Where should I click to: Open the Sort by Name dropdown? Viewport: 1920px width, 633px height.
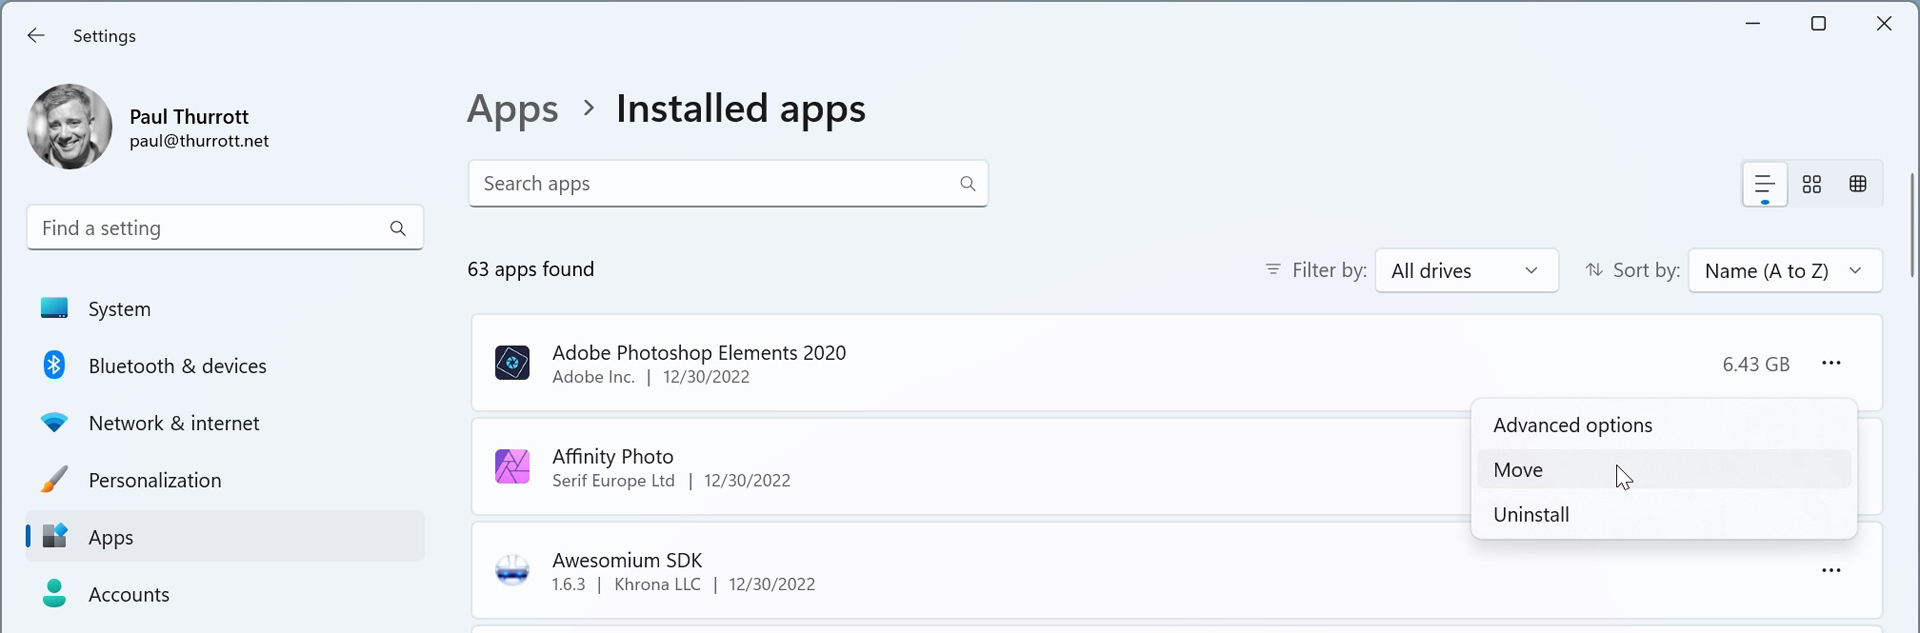point(1784,271)
